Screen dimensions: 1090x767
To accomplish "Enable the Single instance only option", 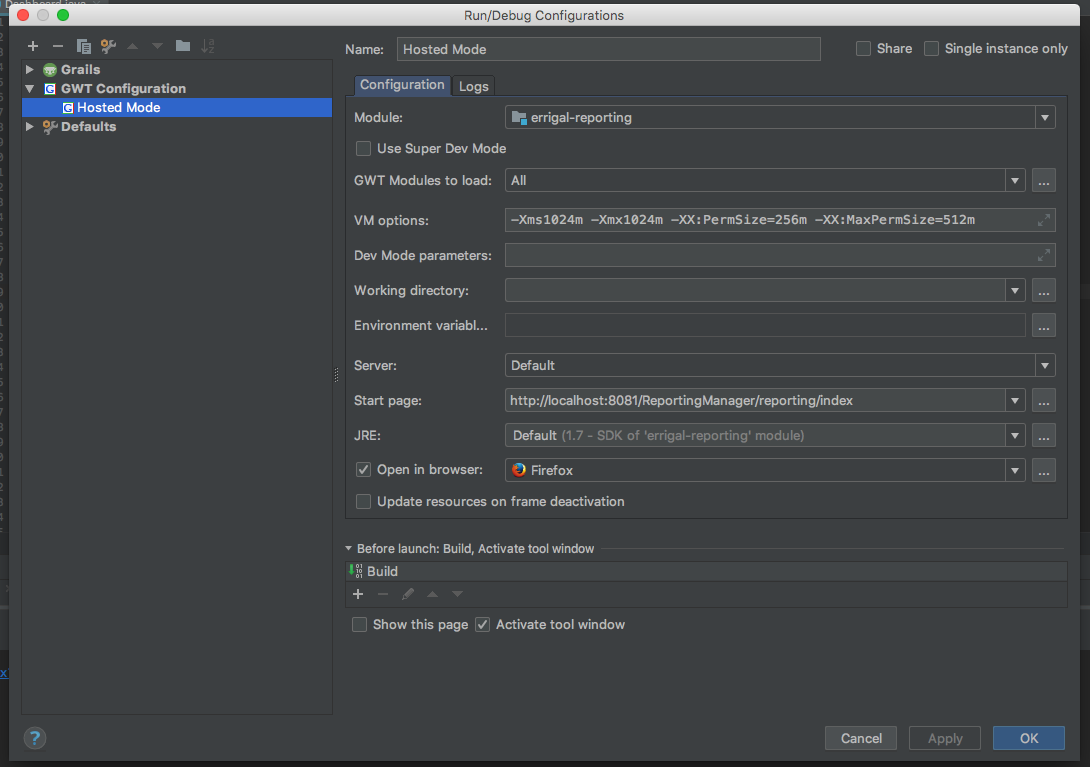I will pyautogui.click(x=932, y=49).
